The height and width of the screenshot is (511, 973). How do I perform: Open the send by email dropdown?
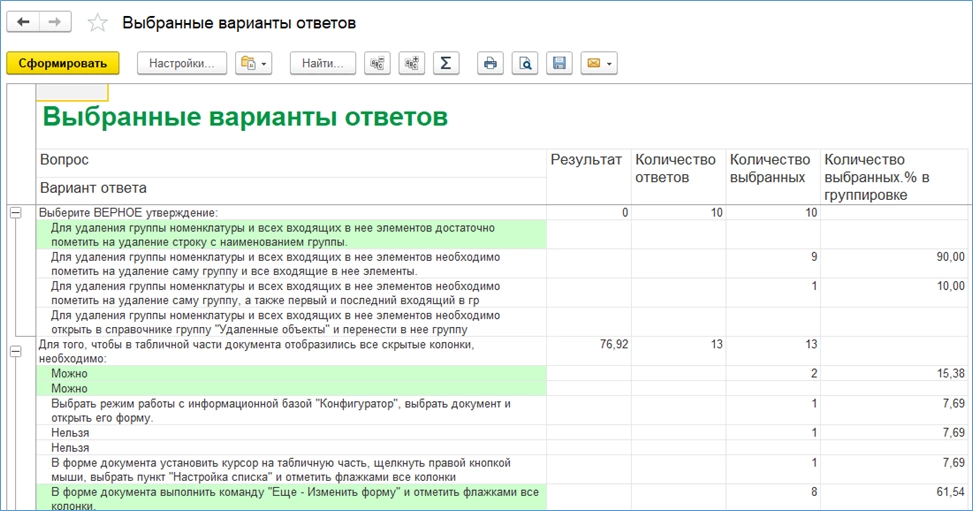(600, 63)
